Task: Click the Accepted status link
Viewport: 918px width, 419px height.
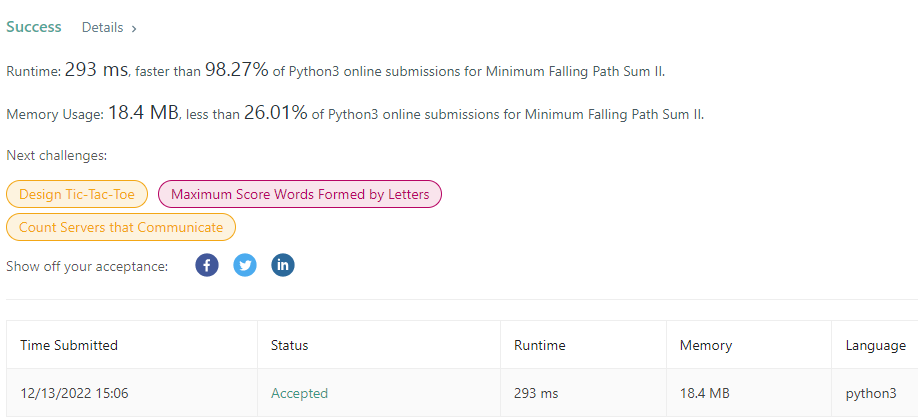Action: pos(299,393)
